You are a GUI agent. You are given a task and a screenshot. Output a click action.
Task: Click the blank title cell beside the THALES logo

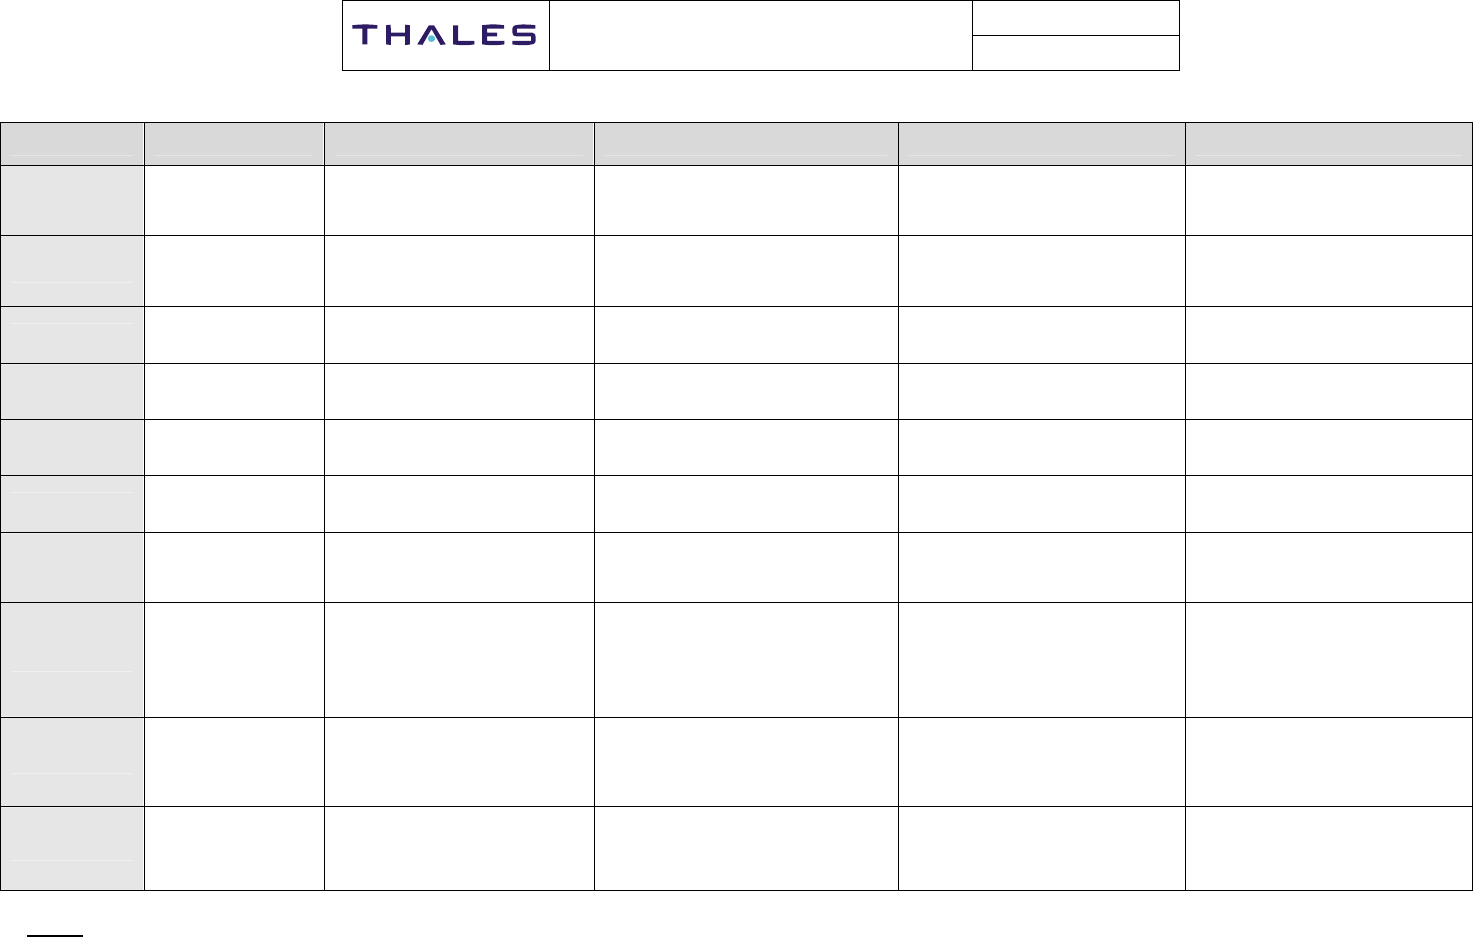(760, 36)
